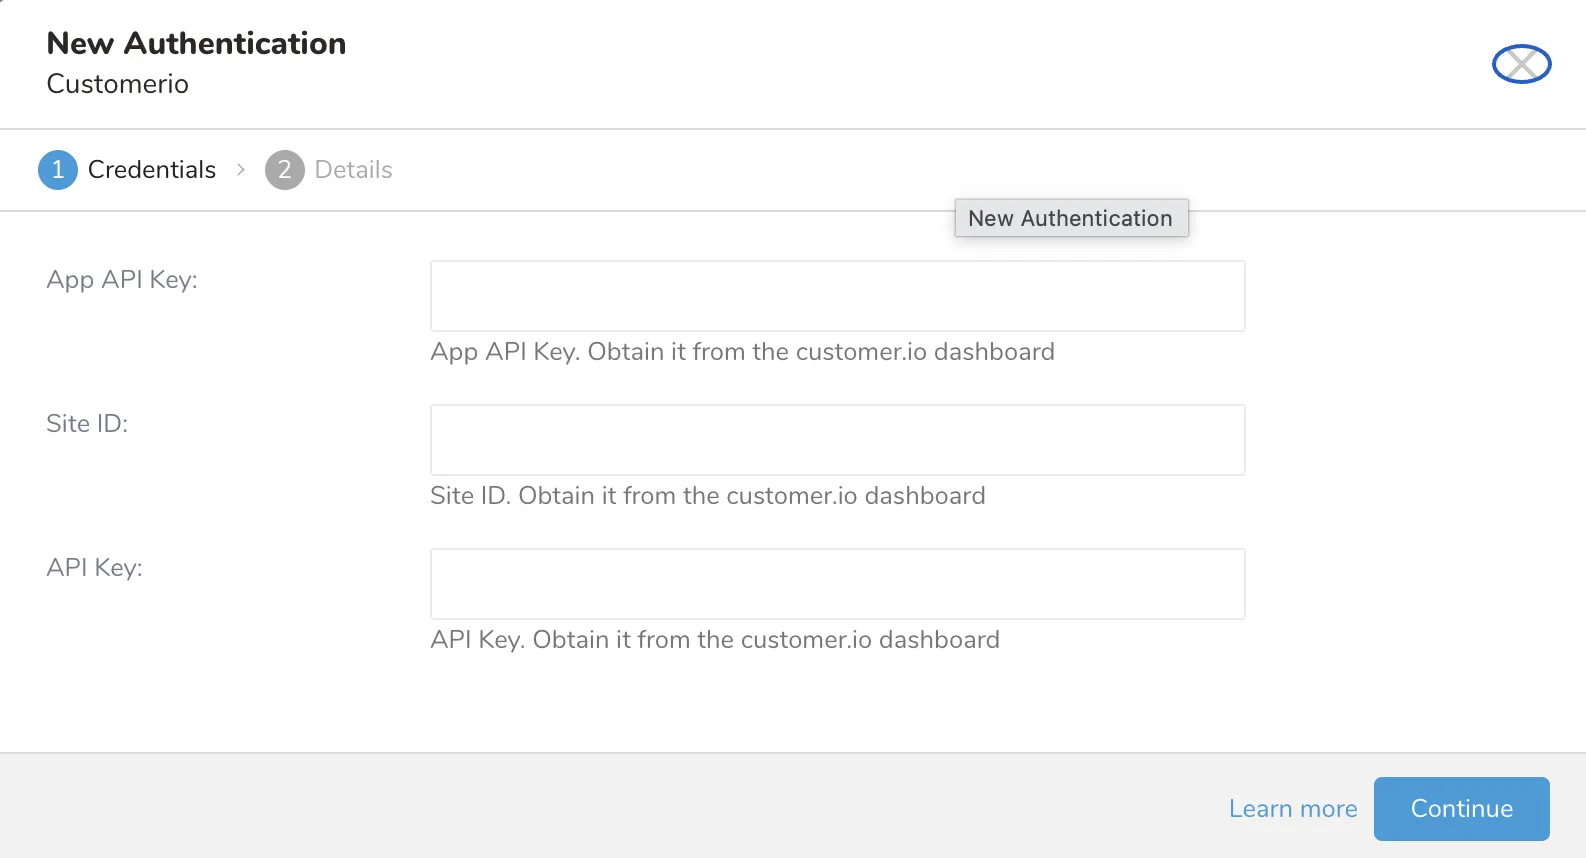Click the 'New Authentication' dialog heading
The width and height of the screenshot is (1586, 858).
coord(196,43)
